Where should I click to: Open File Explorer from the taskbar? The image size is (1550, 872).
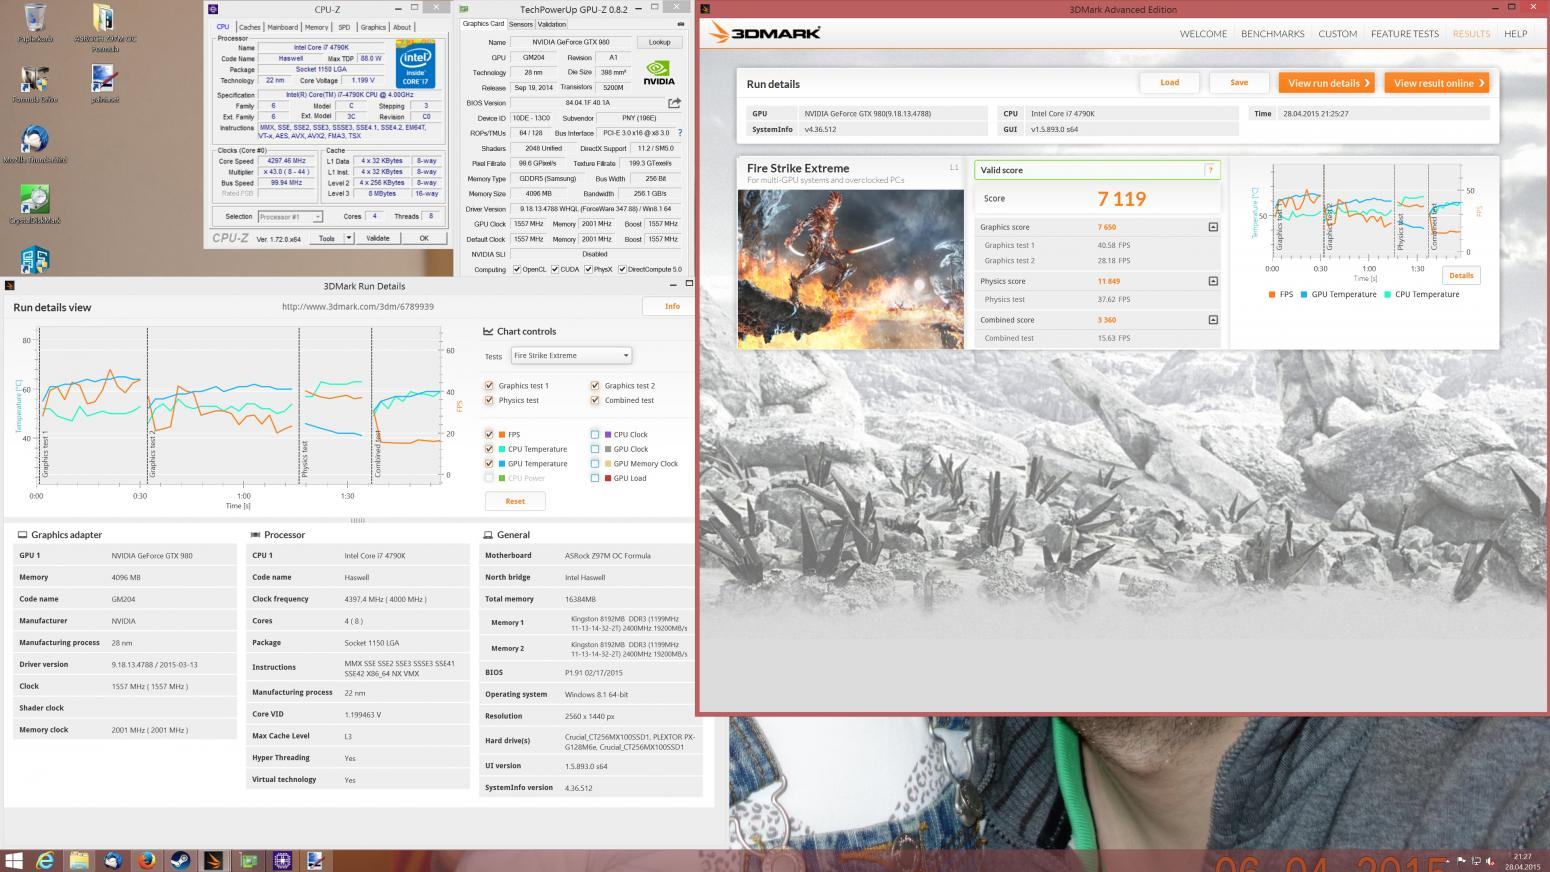pyautogui.click(x=79, y=860)
